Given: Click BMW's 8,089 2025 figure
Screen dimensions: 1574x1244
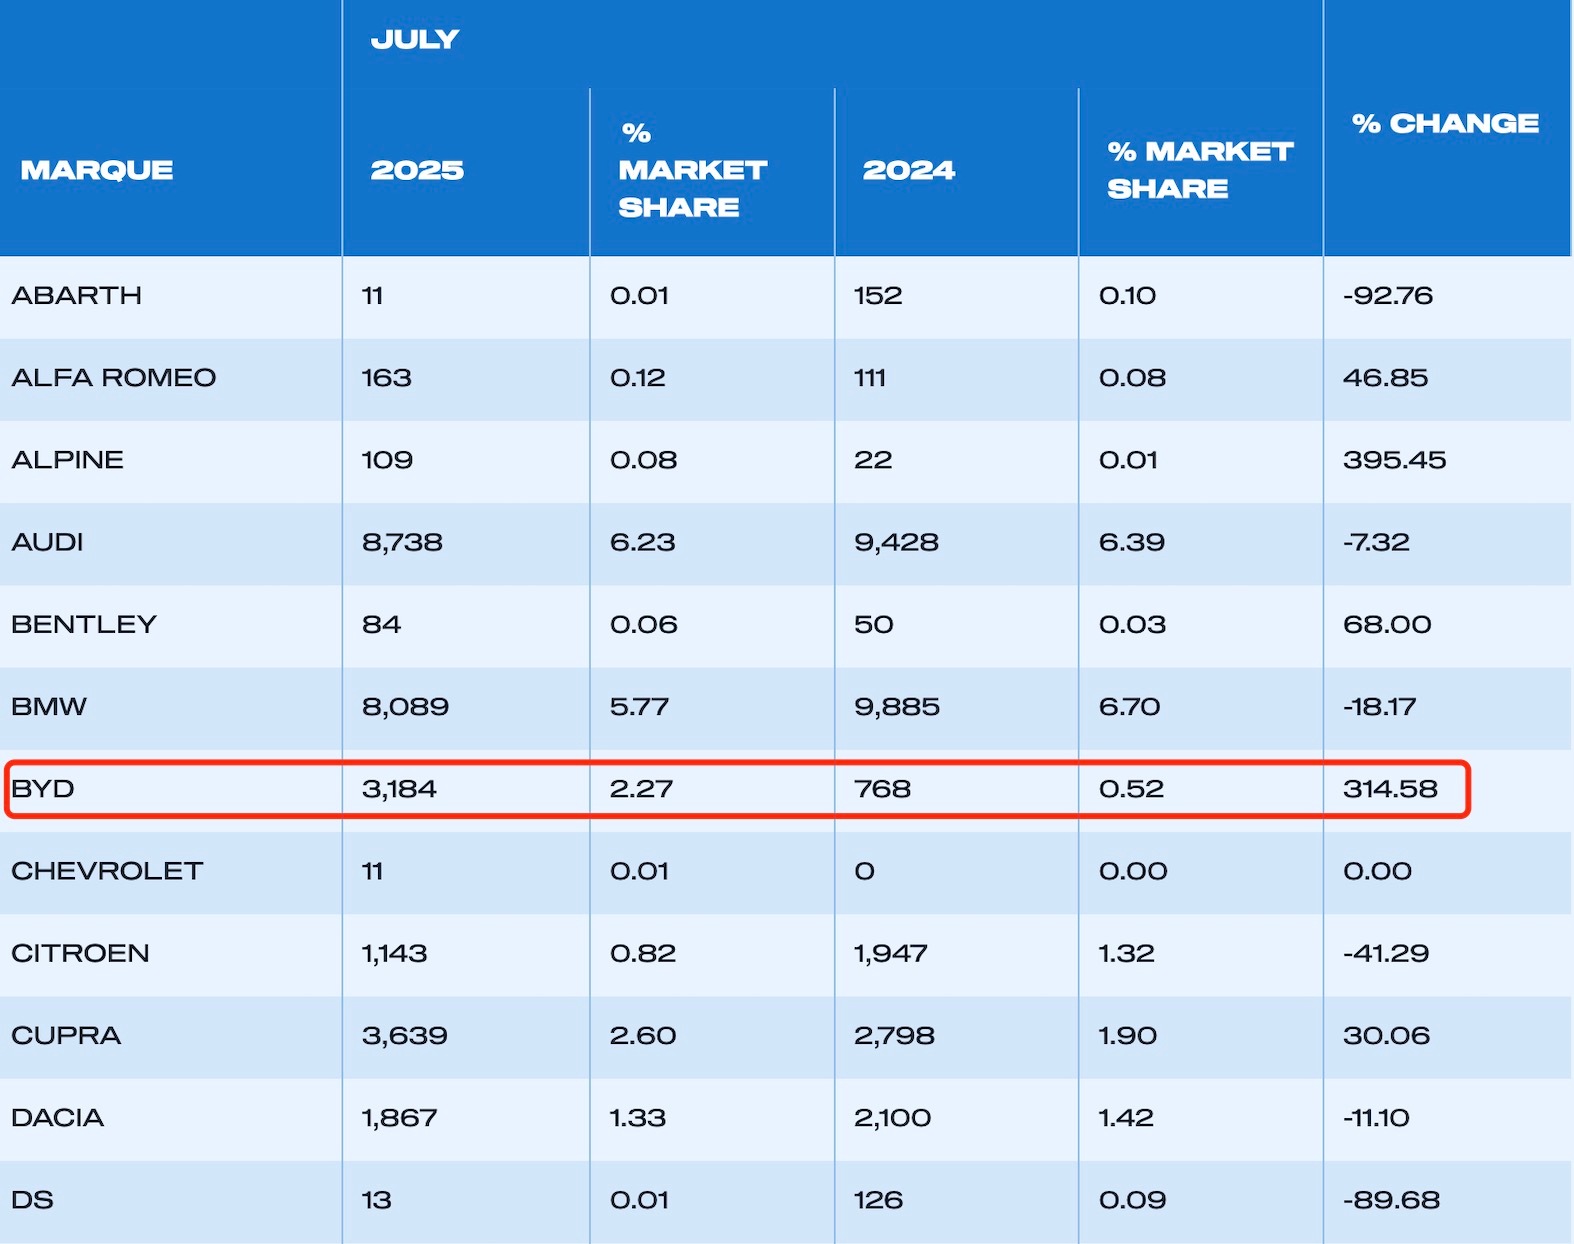Looking at the screenshot, I should pos(405,707).
